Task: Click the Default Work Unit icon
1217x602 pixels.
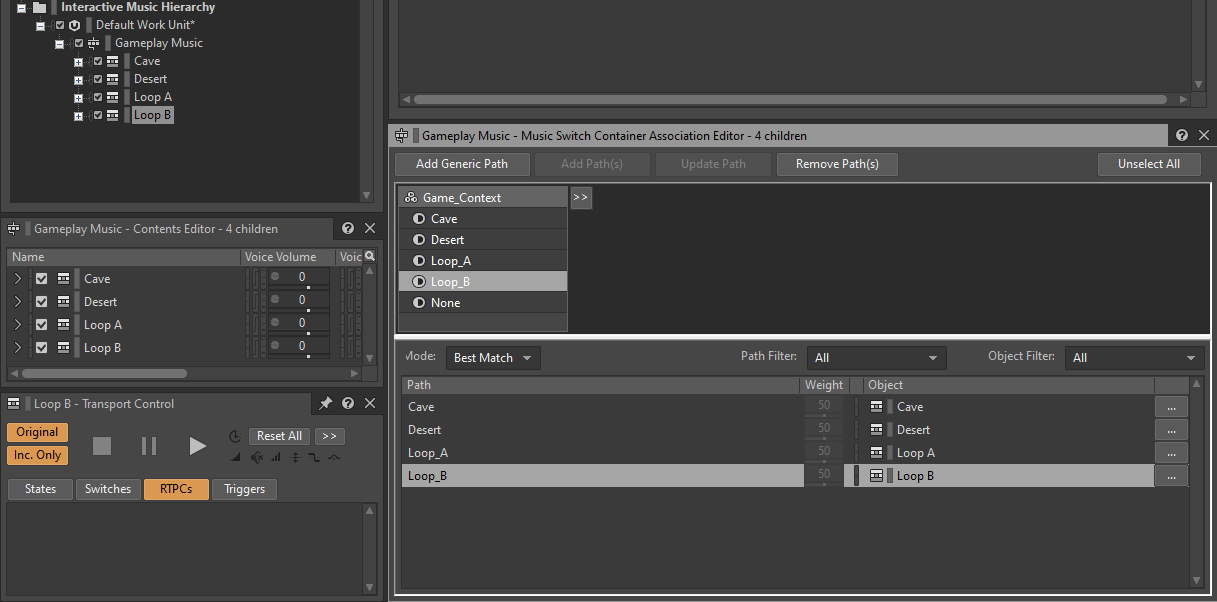Action: [74, 25]
